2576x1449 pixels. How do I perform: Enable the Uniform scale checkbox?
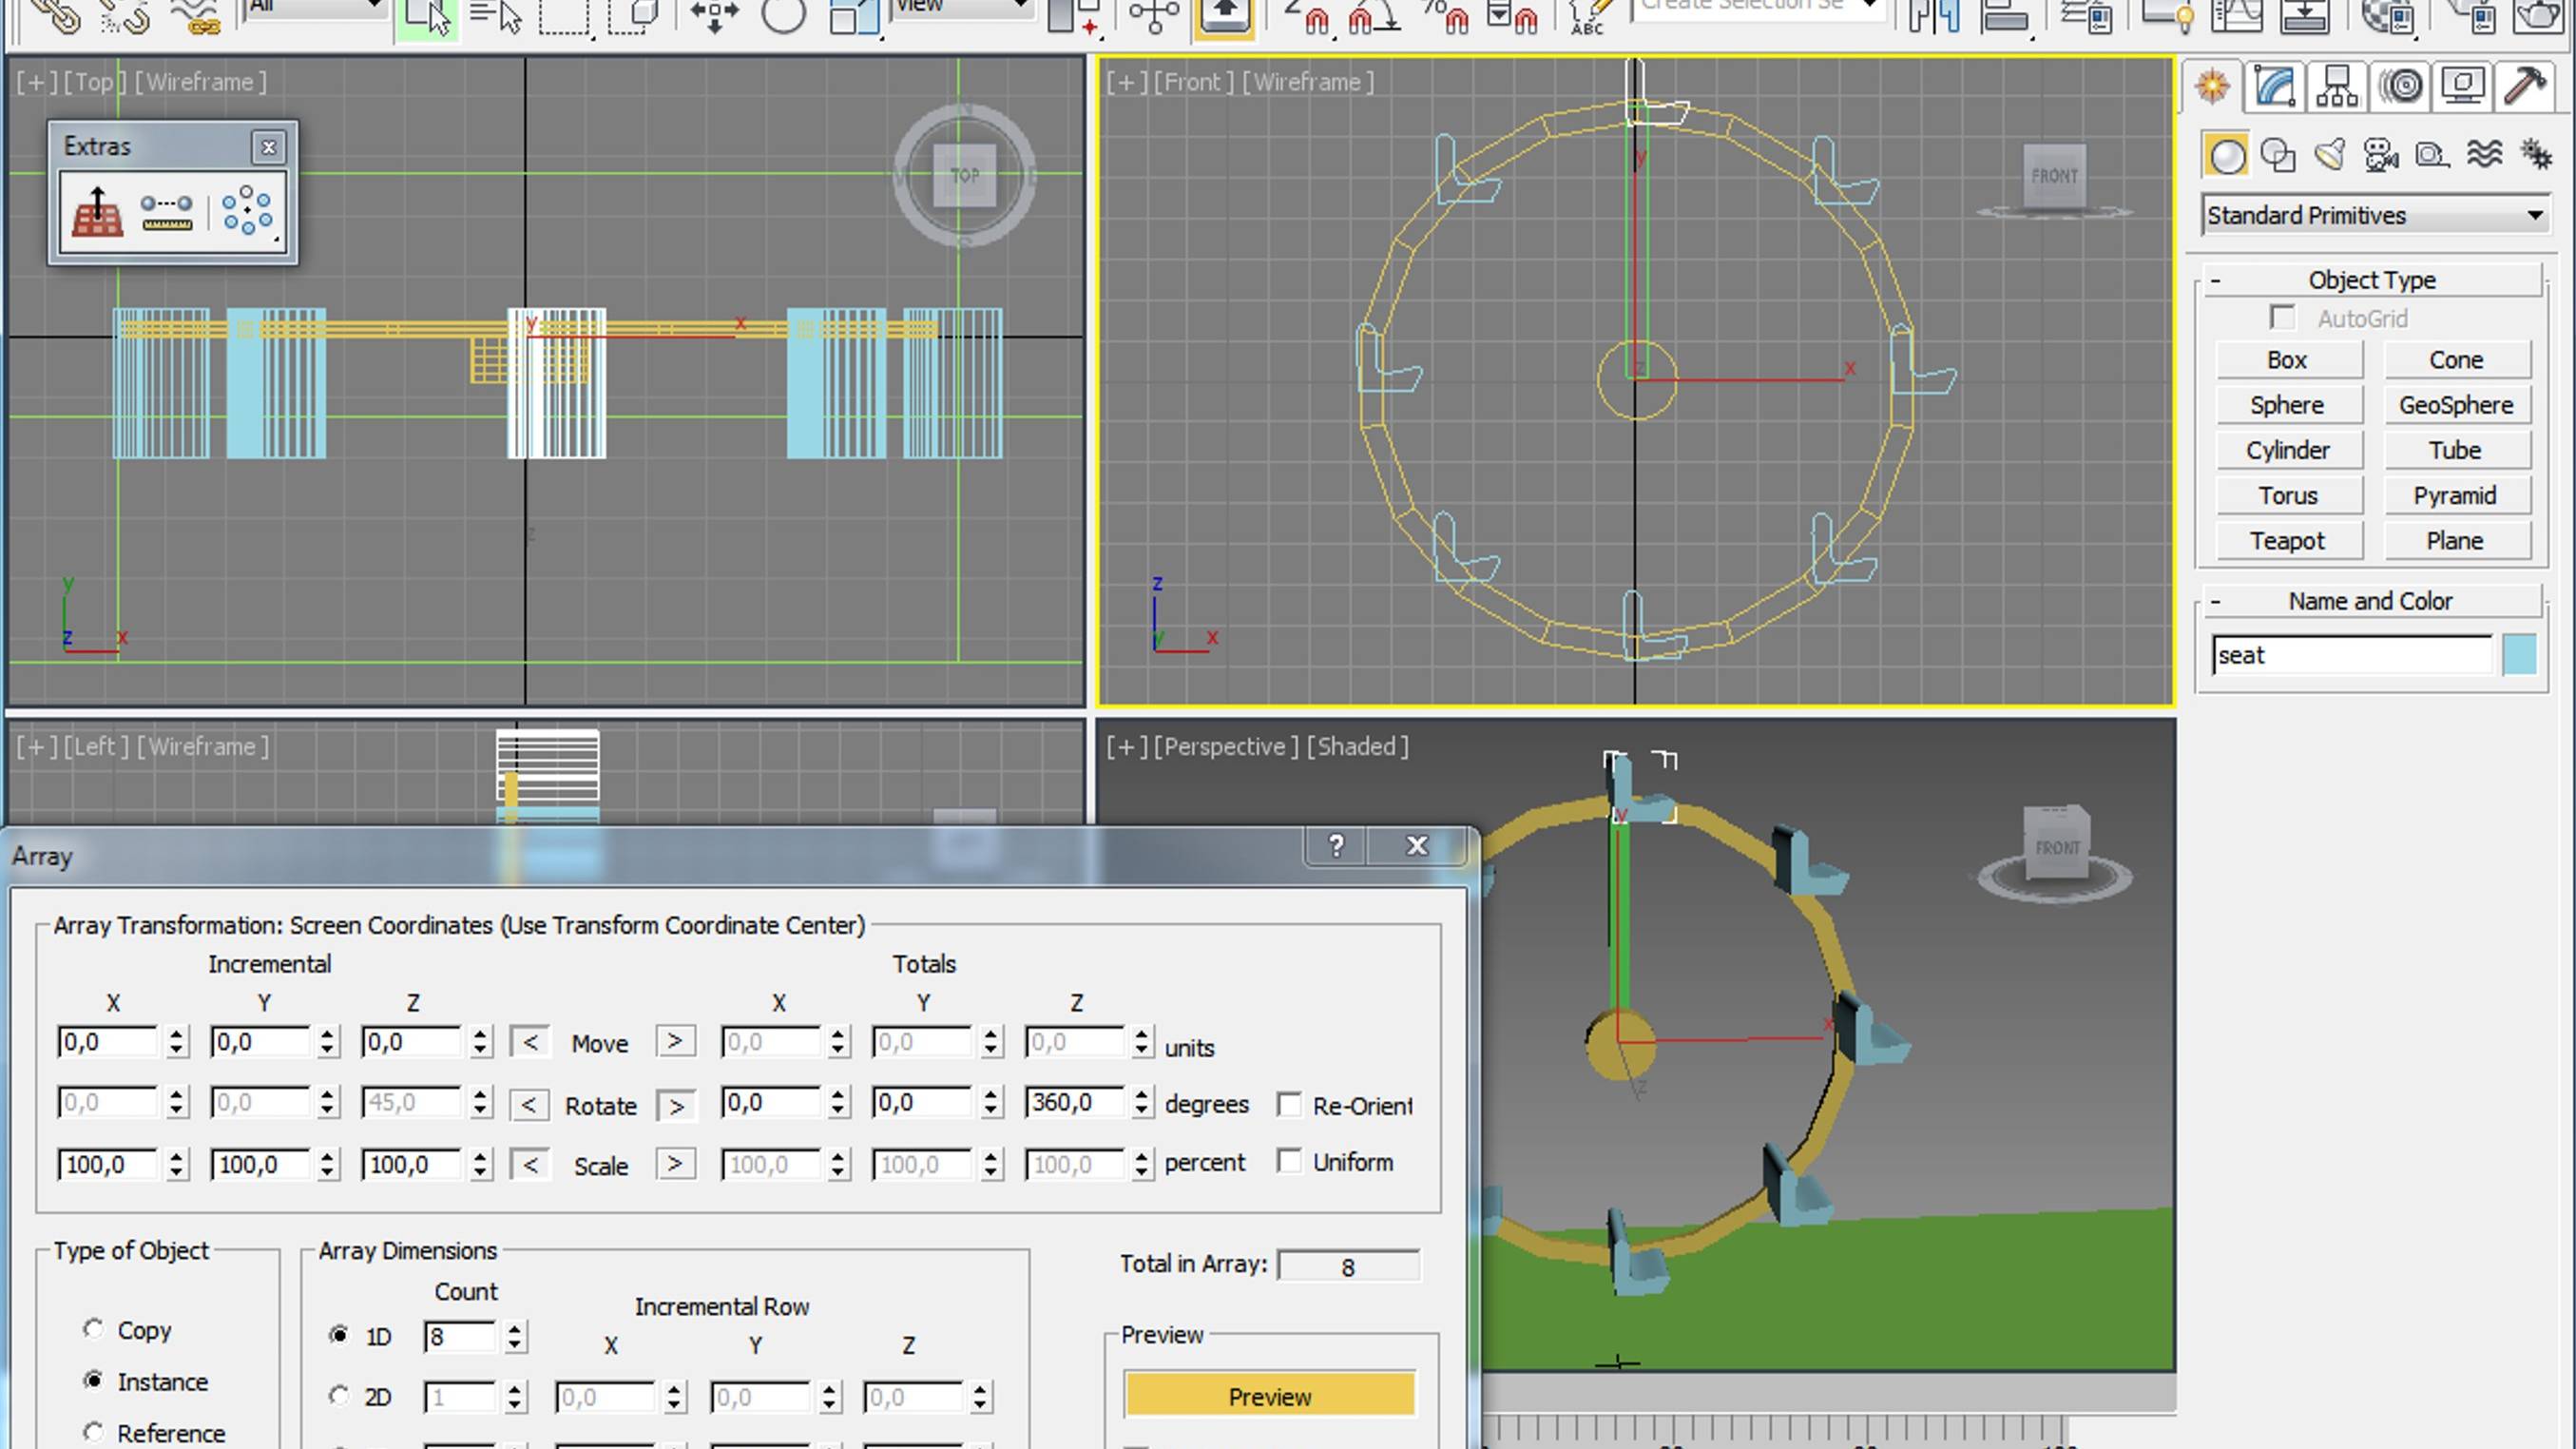click(1290, 1161)
